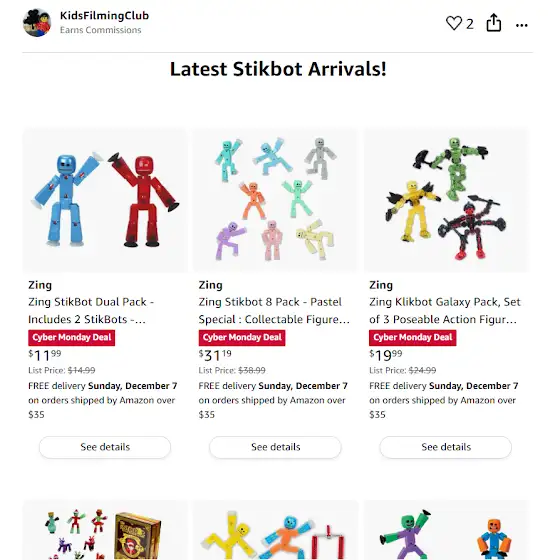Open the three-dot more options menu
Viewport: 560px width, 560px height.
click(522, 25)
